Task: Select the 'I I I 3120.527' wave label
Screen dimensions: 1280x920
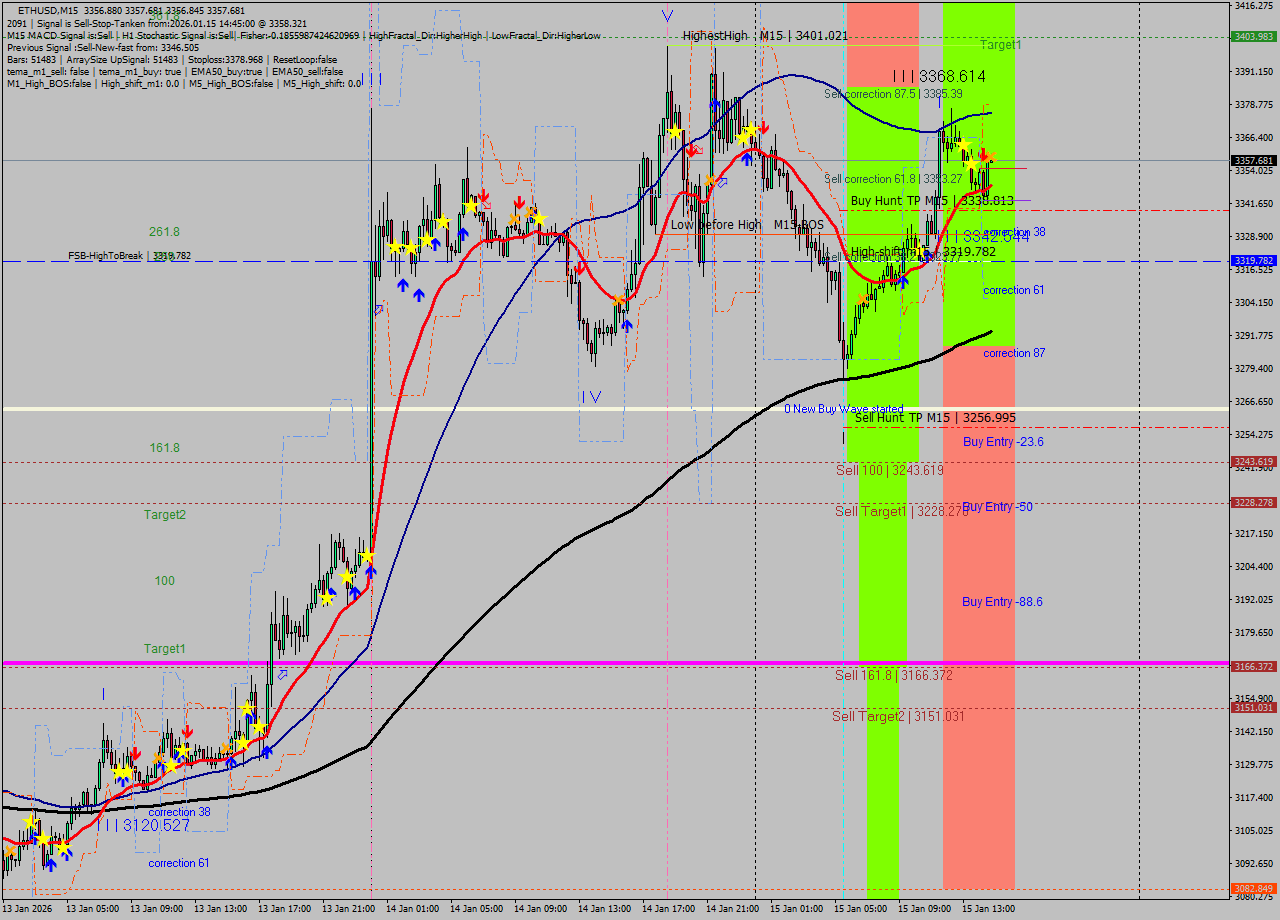Action: [x=143, y=825]
